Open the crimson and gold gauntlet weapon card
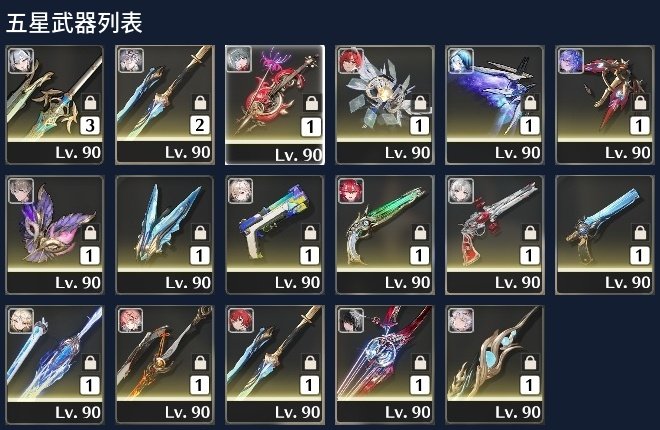Viewport: 660px width, 430px height. [605, 105]
